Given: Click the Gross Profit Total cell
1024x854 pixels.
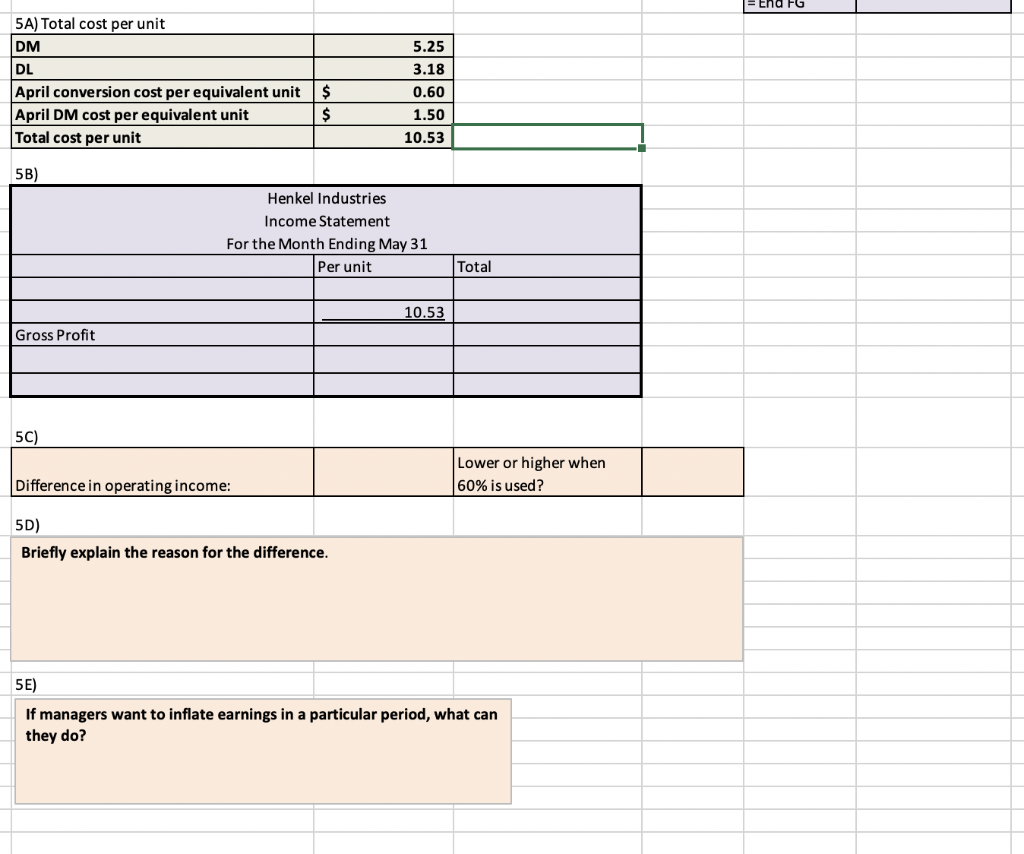Looking at the screenshot, I should click(x=547, y=335).
